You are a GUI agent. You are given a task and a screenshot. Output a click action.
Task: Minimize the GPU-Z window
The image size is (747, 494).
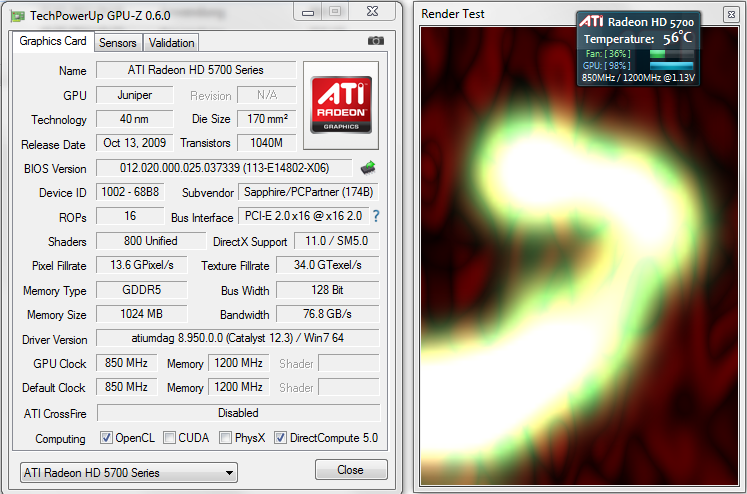(x=308, y=12)
